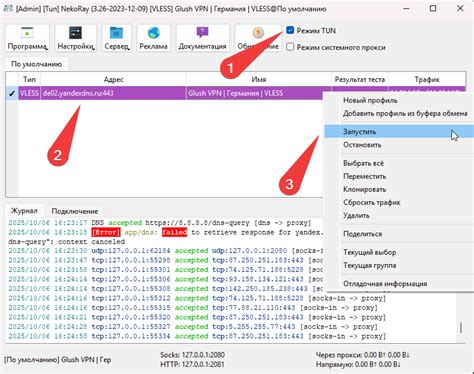
Task: Click the red Error log tag
Action: (x=106, y=232)
